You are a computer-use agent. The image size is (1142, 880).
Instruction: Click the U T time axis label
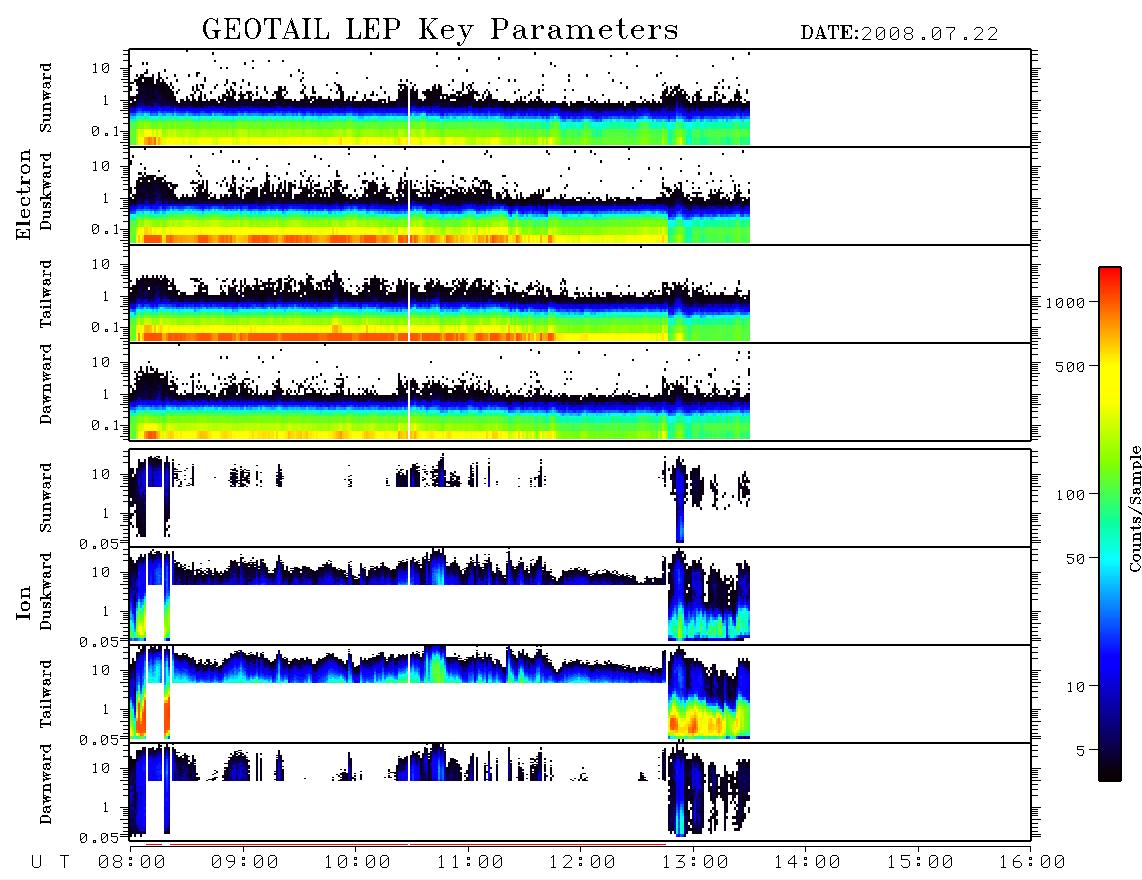[50, 862]
